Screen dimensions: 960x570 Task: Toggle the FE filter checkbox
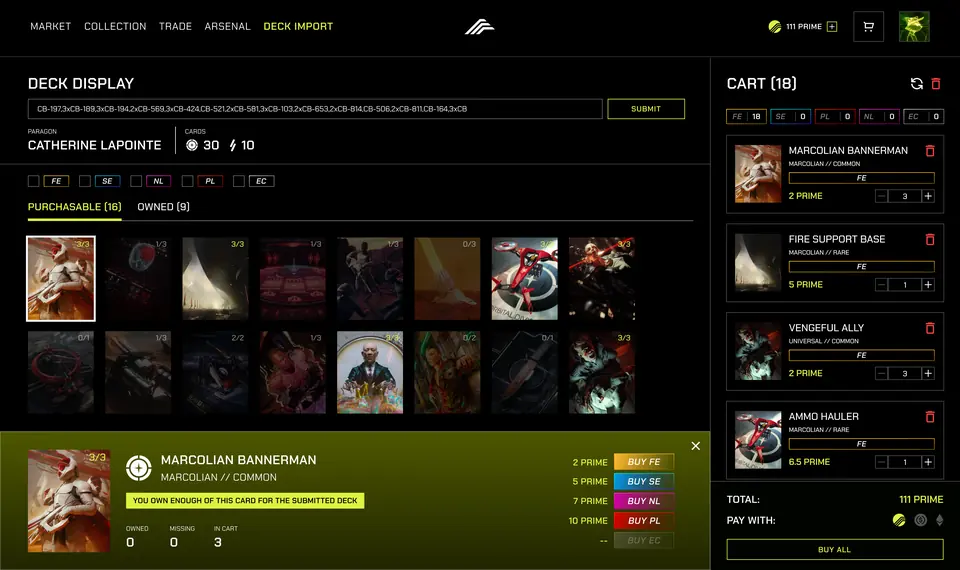coord(34,181)
